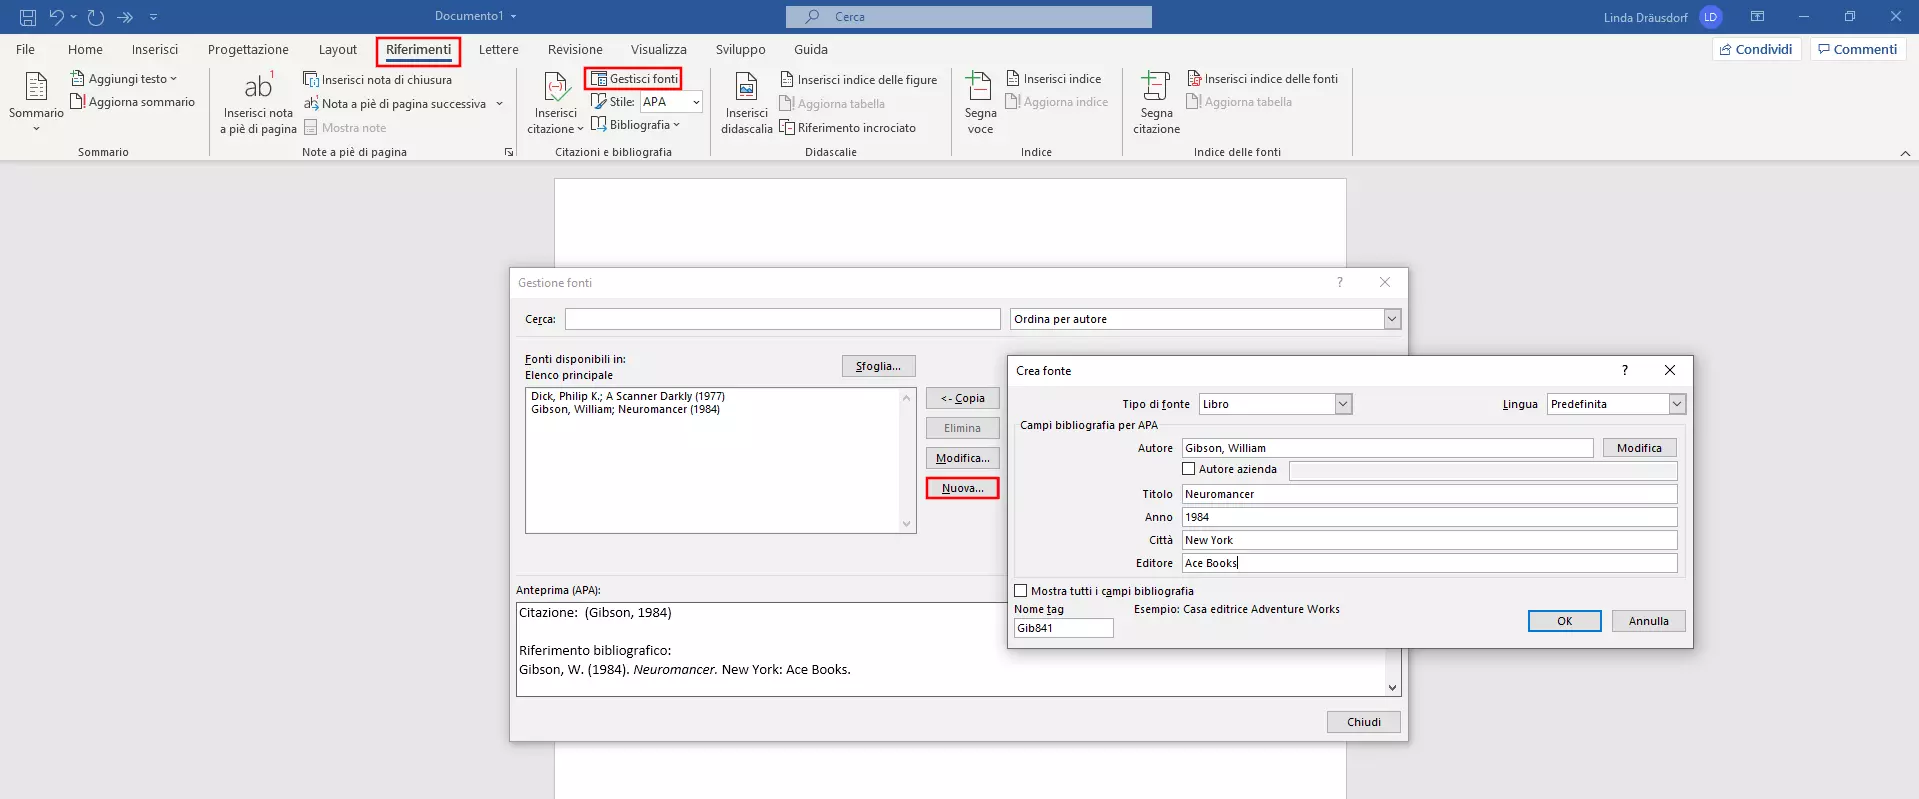Click the user account avatar LD
This screenshot has width=1919, height=799.
1711,17
